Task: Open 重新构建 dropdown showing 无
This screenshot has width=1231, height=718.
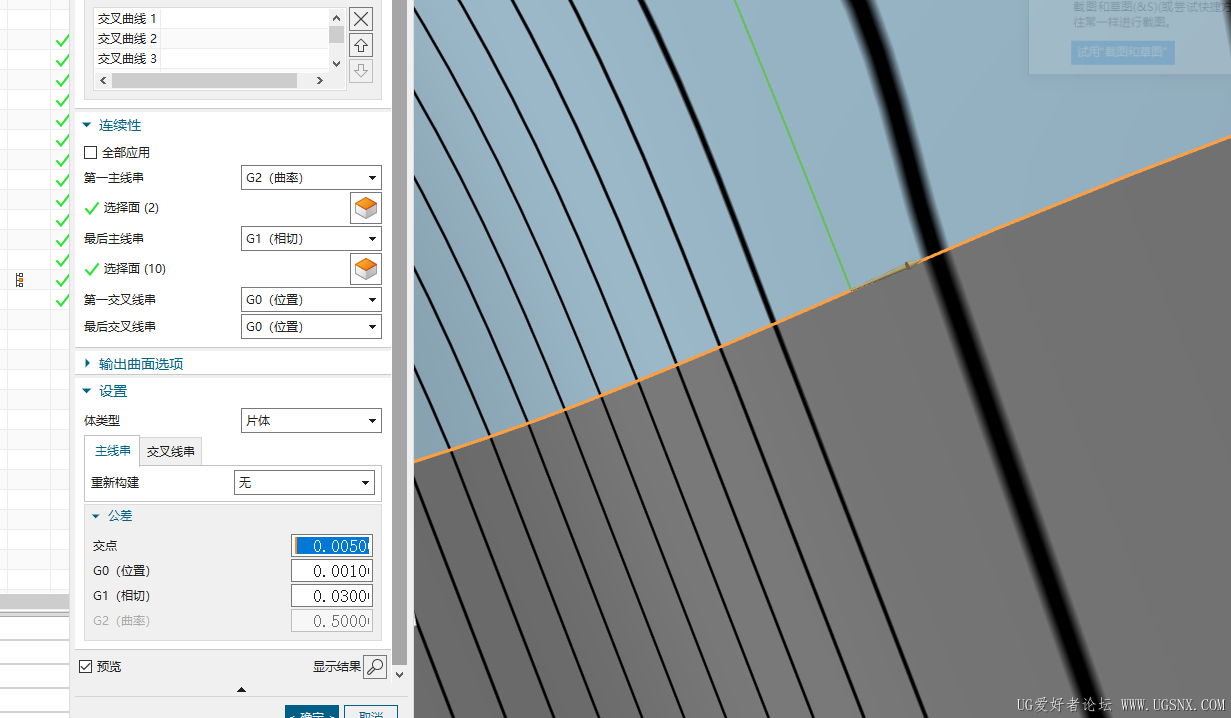Action: click(304, 483)
